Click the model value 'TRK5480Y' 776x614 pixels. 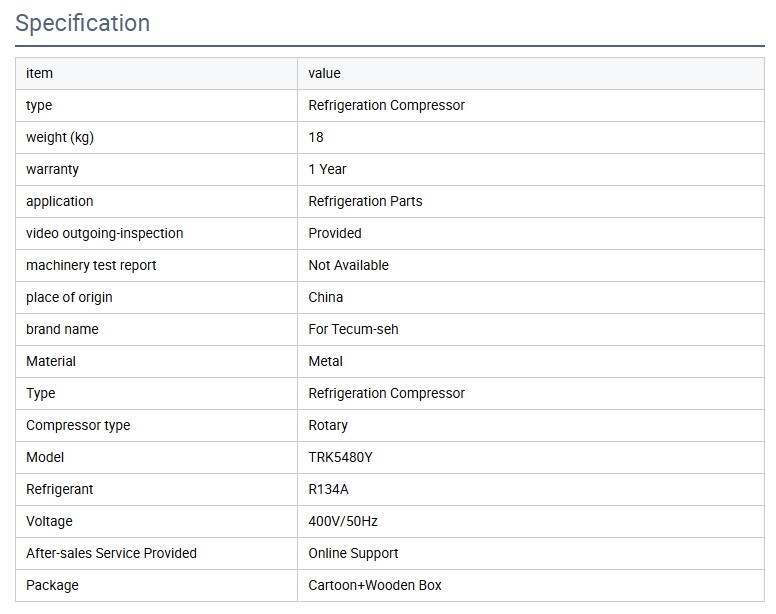[x=340, y=457]
